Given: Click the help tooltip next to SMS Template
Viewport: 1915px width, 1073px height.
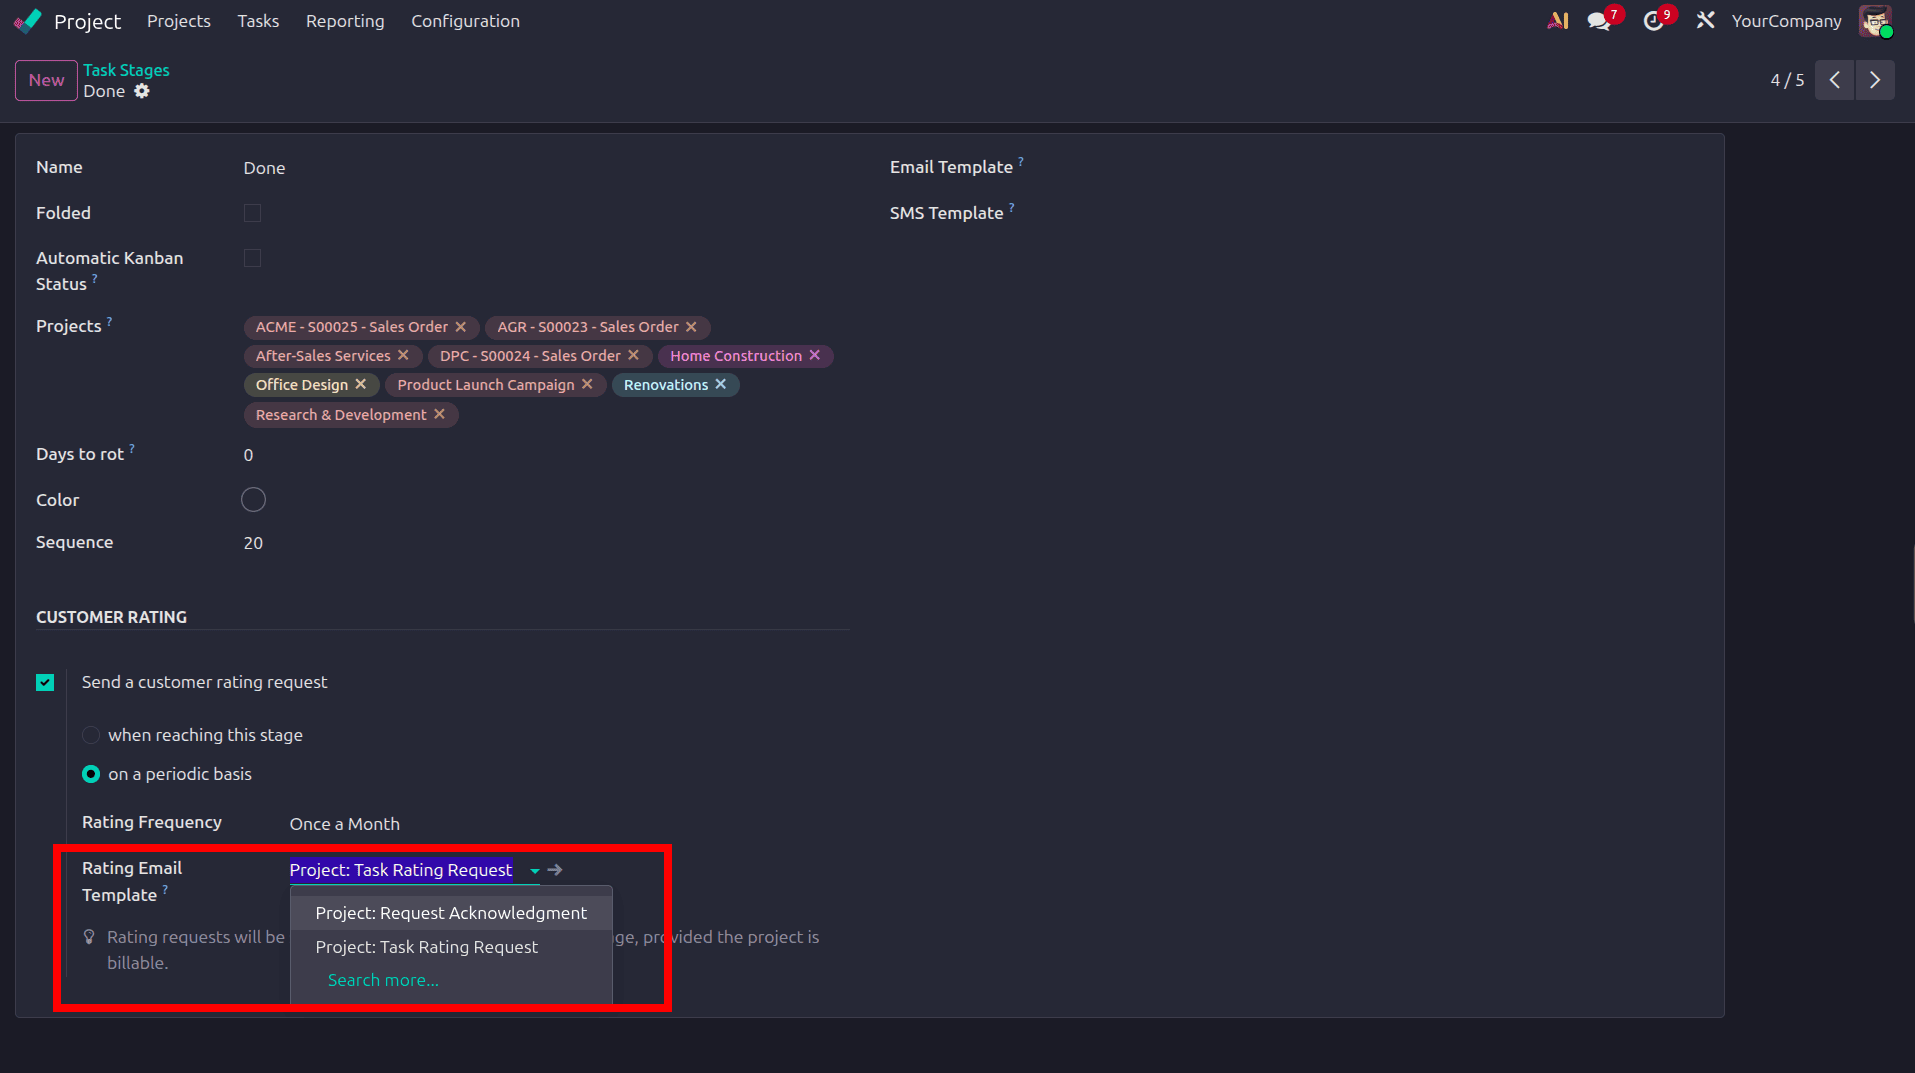Looking at the screenshot, I should pos(1011,206).
